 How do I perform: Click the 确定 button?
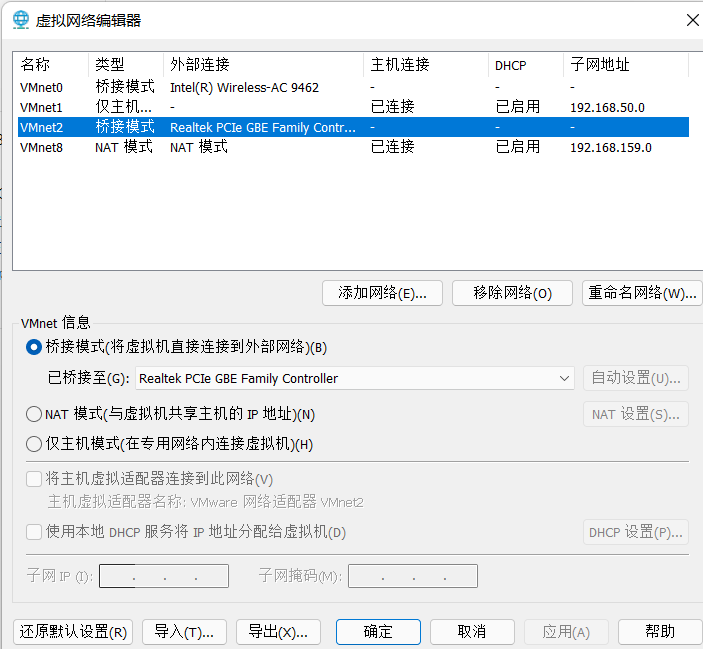378,632
